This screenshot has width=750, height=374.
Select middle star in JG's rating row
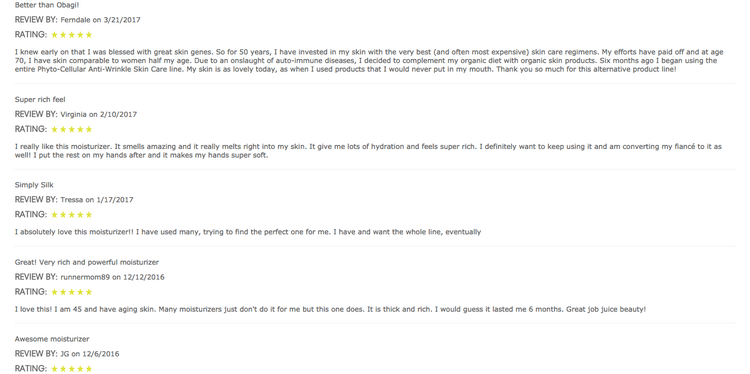[72, 369]
